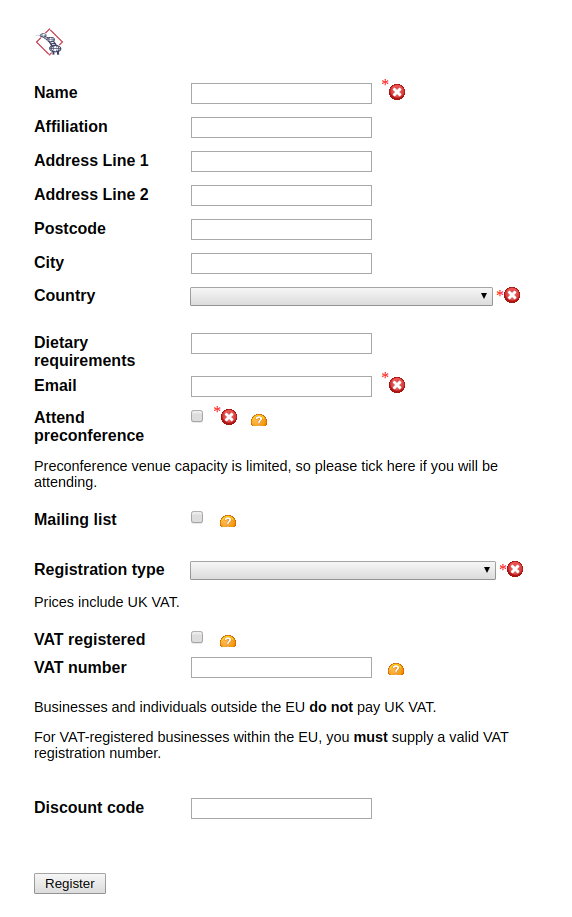Click the VAT number text field
The image size is (572, 917).
281,667
